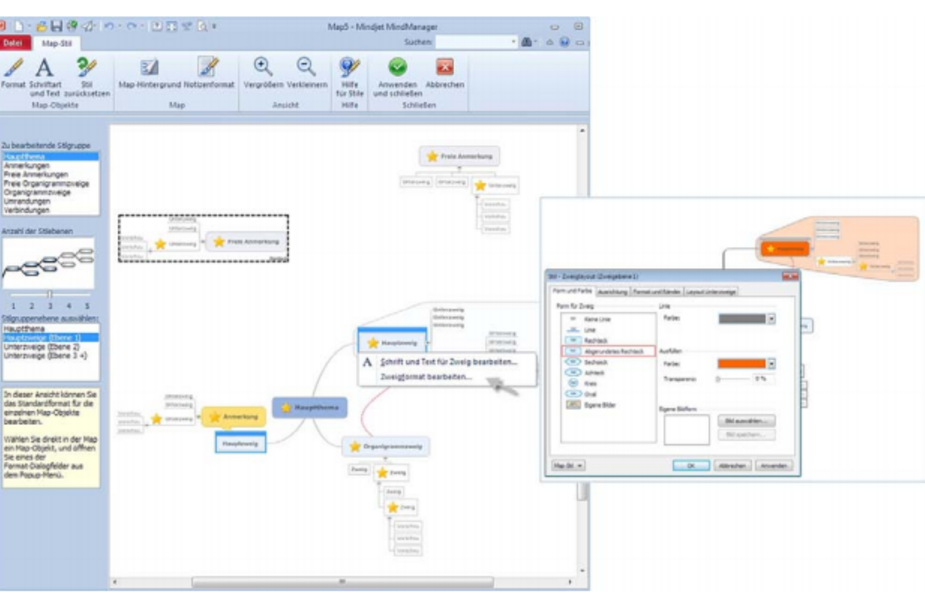Screen dimensions: 925x600
Task: Choose Zweigformat bearbeiten from context menu
Action: tap(425, 376)
